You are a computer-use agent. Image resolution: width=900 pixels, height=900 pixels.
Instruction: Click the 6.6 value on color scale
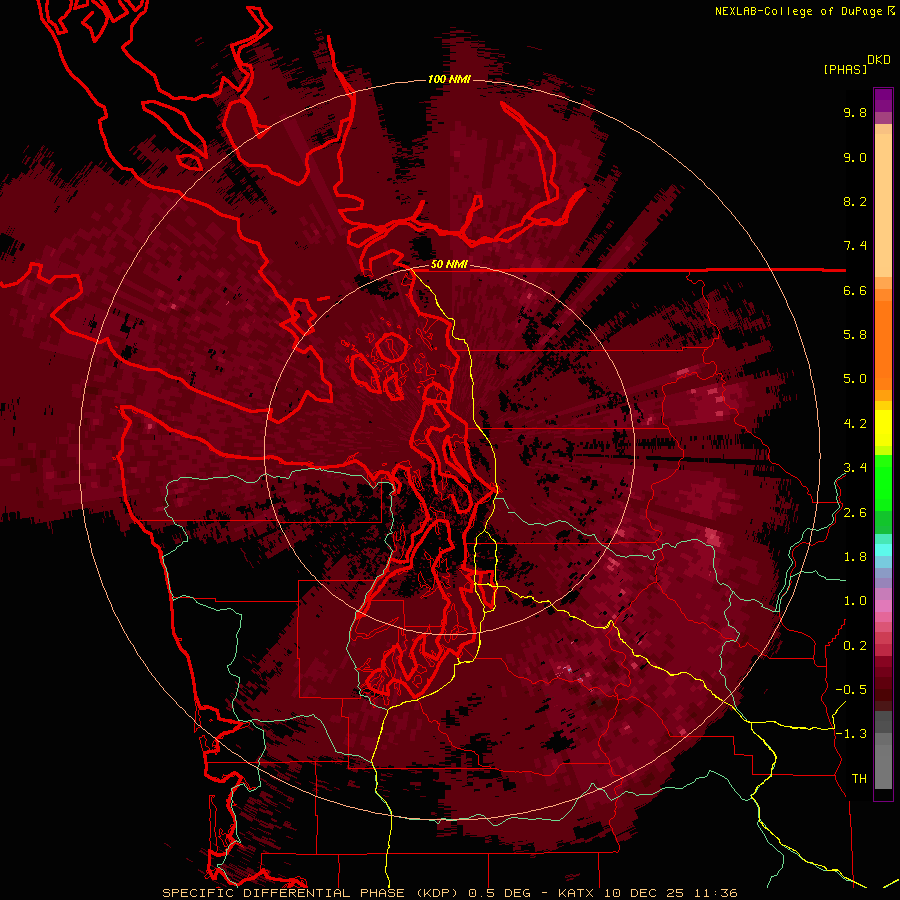click(x=855, y=290)
